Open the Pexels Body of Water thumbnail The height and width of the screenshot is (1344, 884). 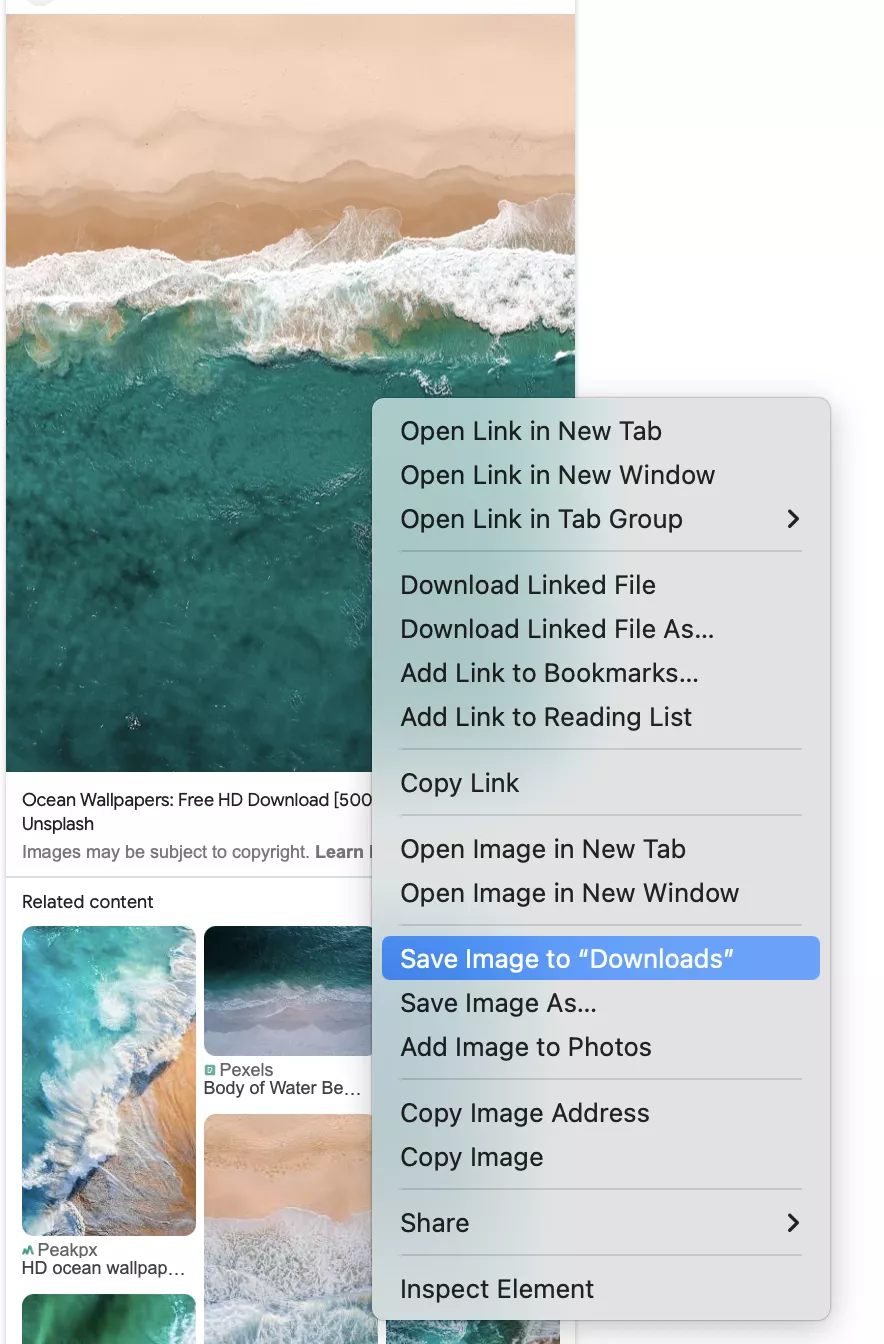pyautogui.click(x=289, y=990)
